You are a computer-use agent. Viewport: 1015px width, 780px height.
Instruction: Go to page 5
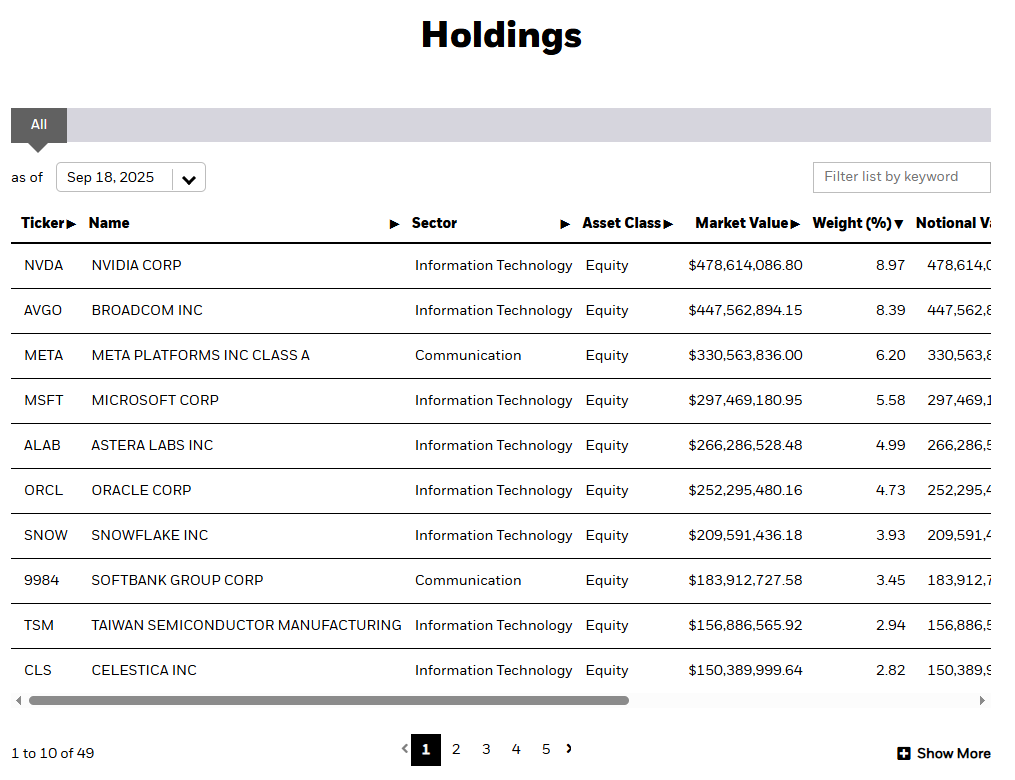click(x=546, y=750)
